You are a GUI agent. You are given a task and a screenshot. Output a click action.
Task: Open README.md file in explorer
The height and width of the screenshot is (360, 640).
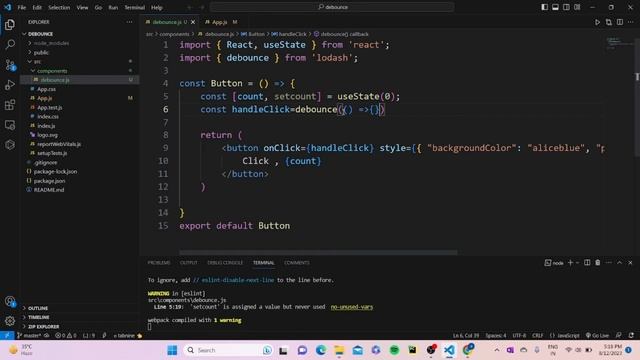pyautogui.click(x=49, y=190)
